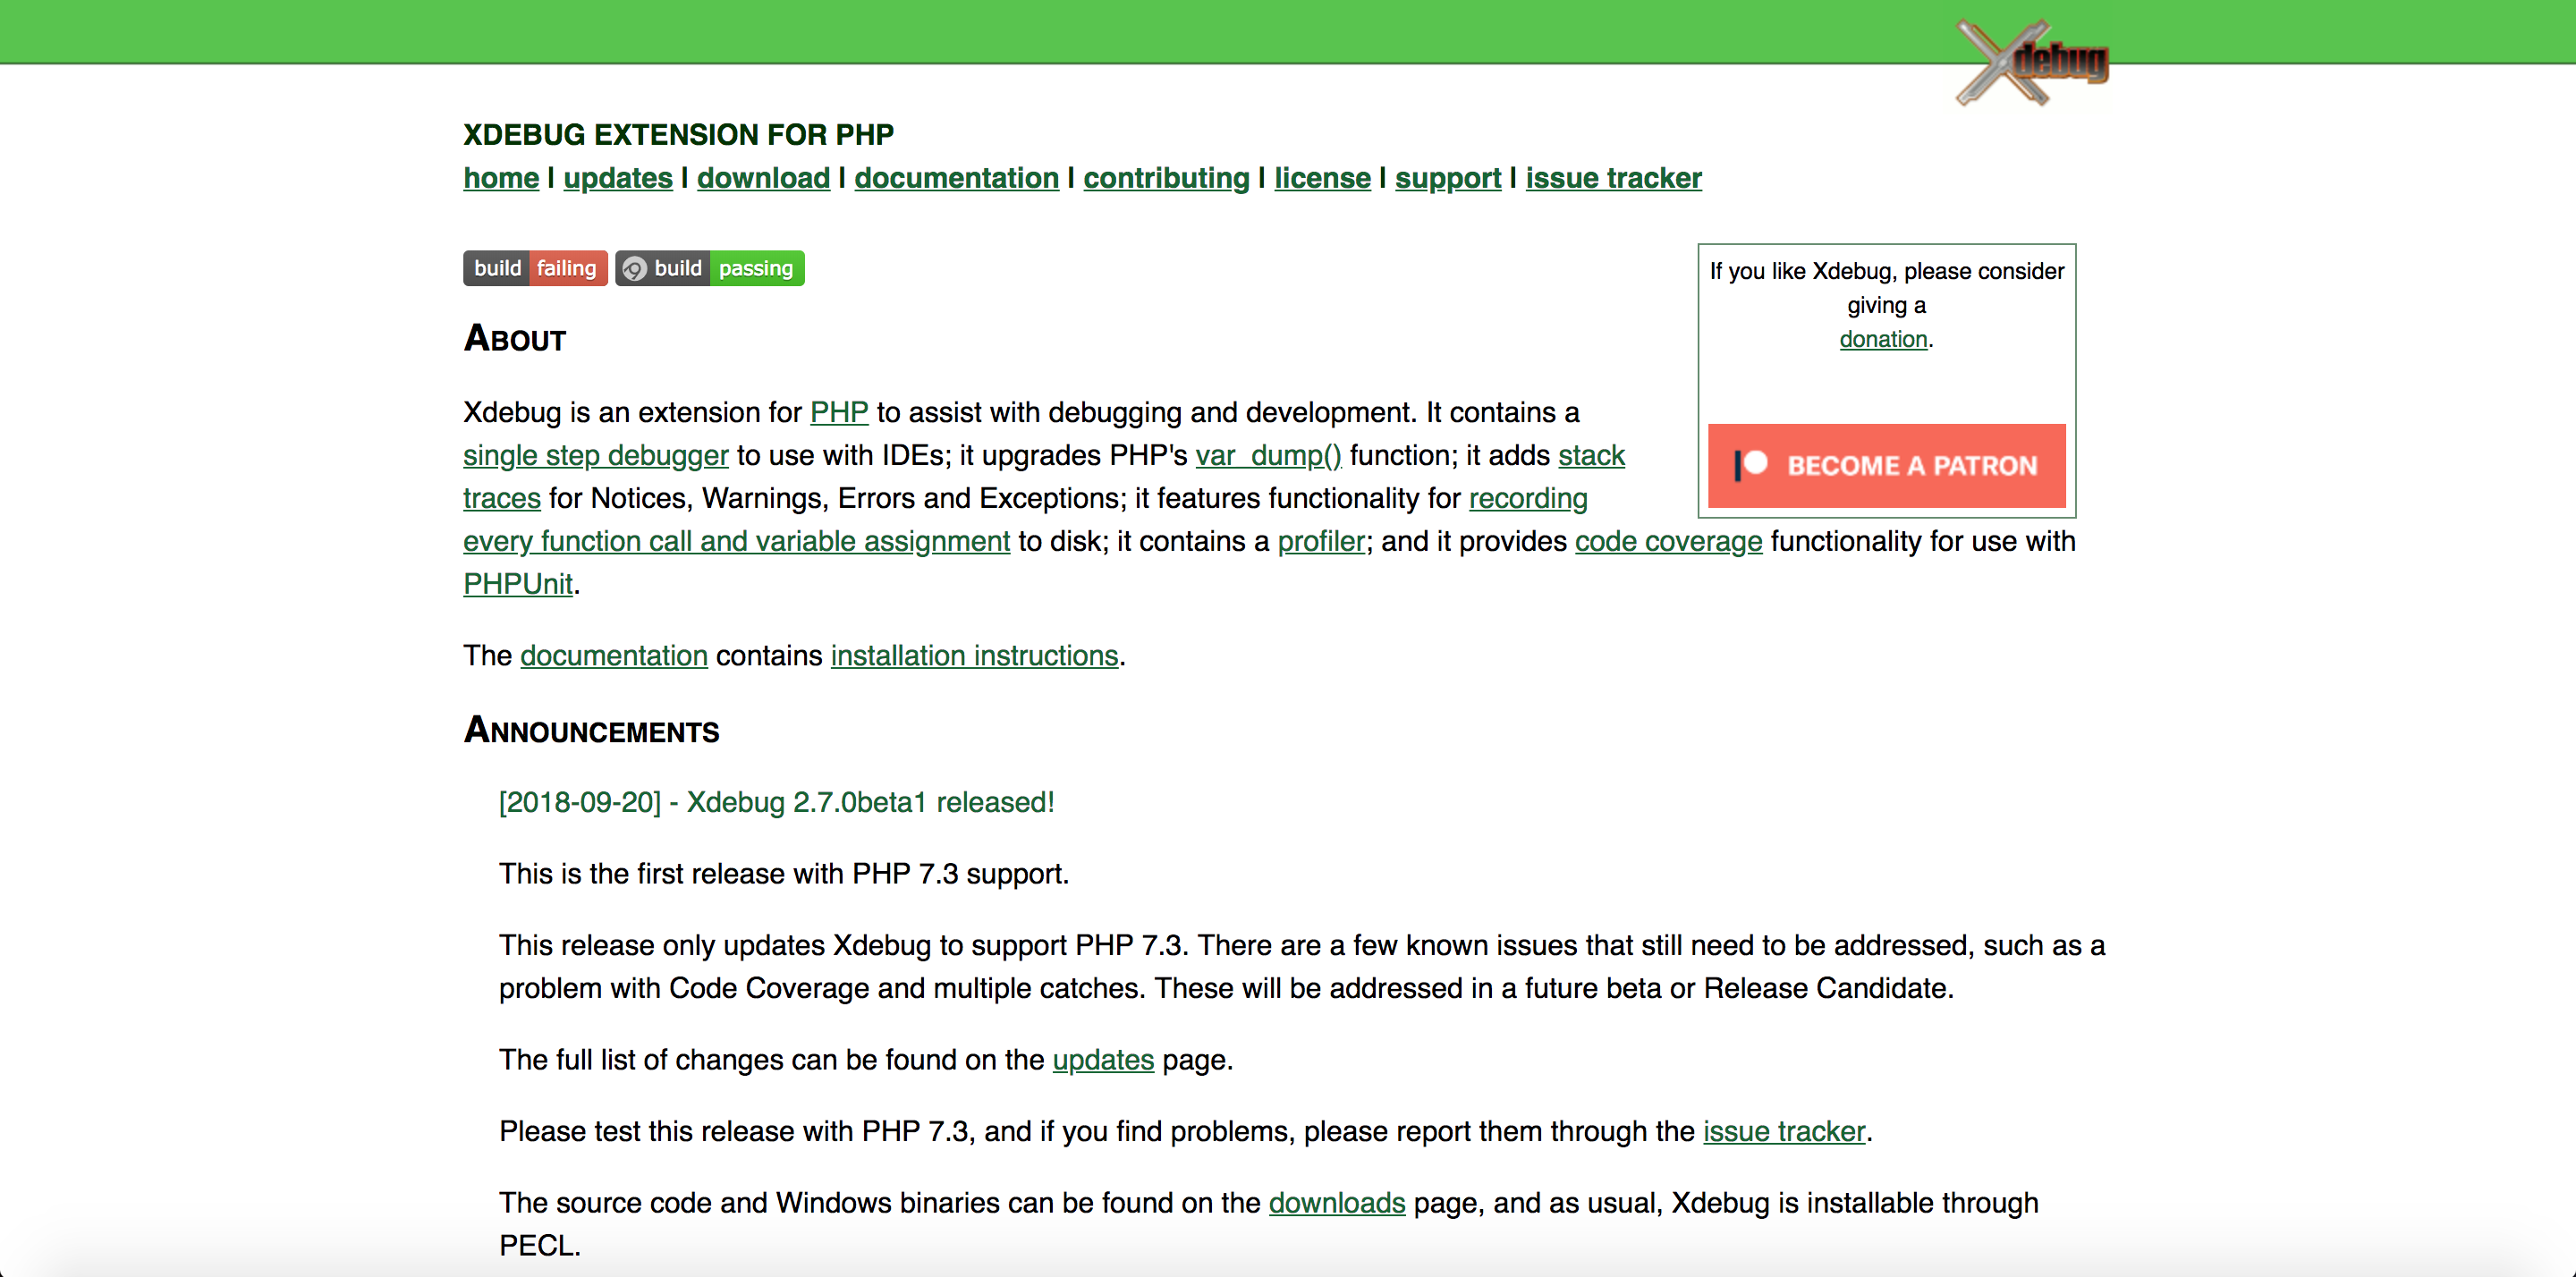Viewport: 2576px width, 1277px height.
Task: Visit the support page from navigation
Action: 1448,178
